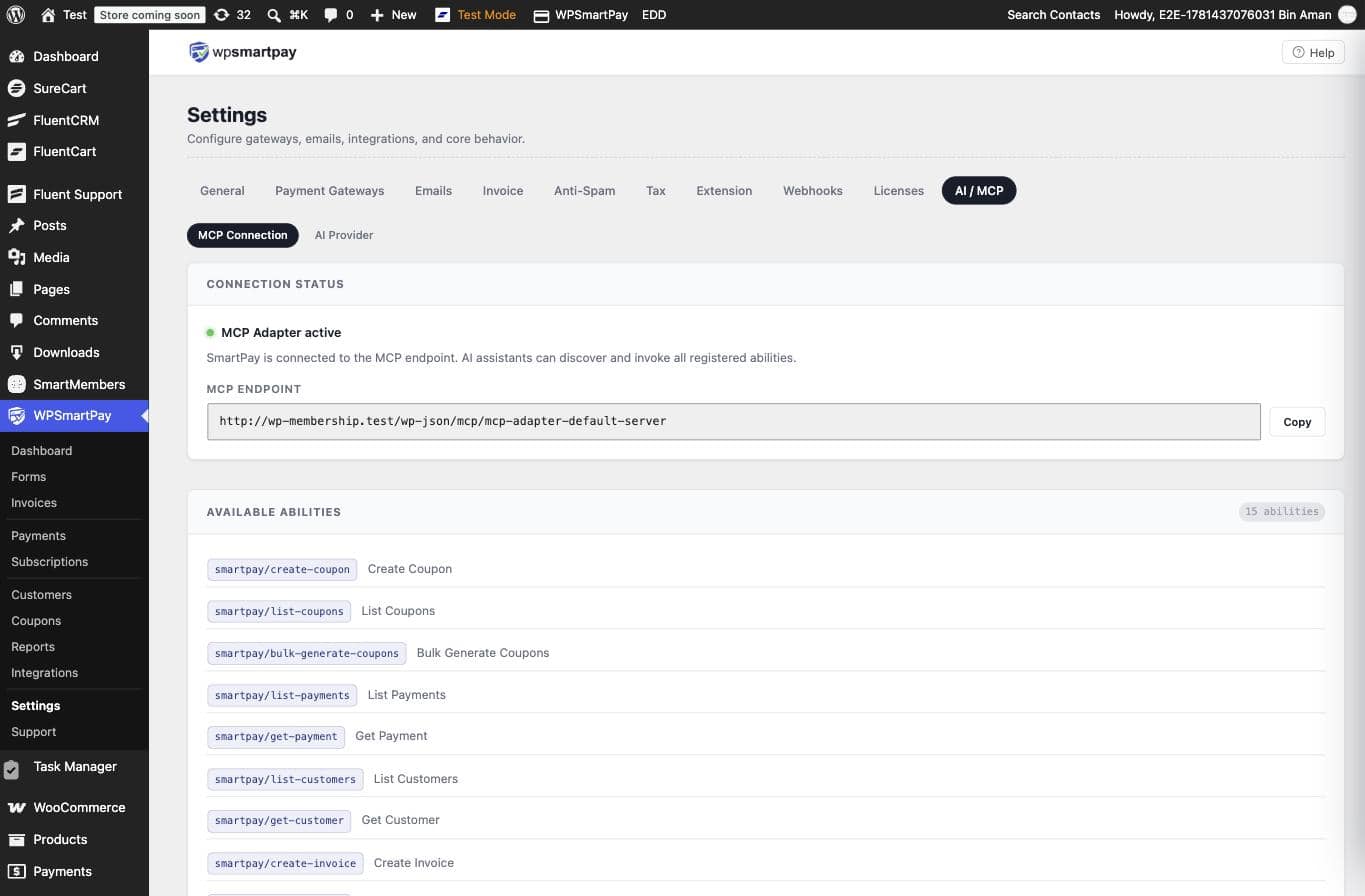Open Integrations in WPSmartPay submenu
The image size is (1365, 896).
tap(44, 673)
